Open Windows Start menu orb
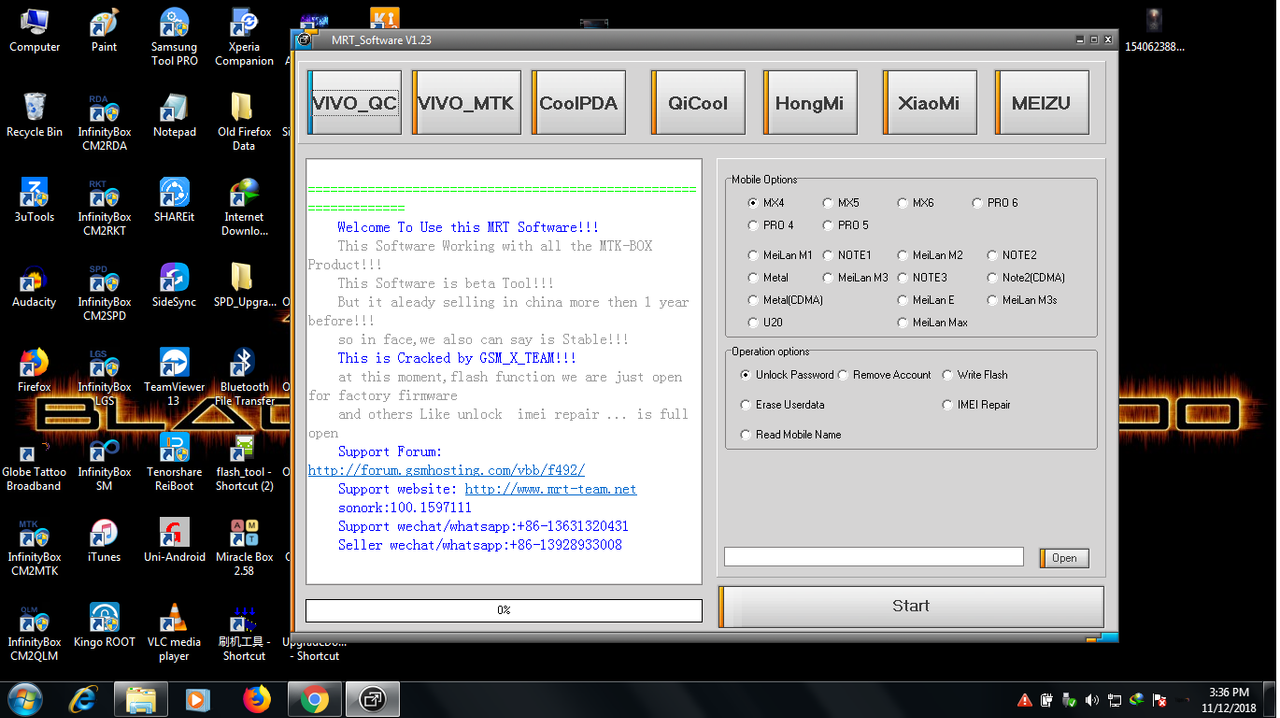Image resolution: width=1280 pixels, height=718 pixels. (24, 699)
